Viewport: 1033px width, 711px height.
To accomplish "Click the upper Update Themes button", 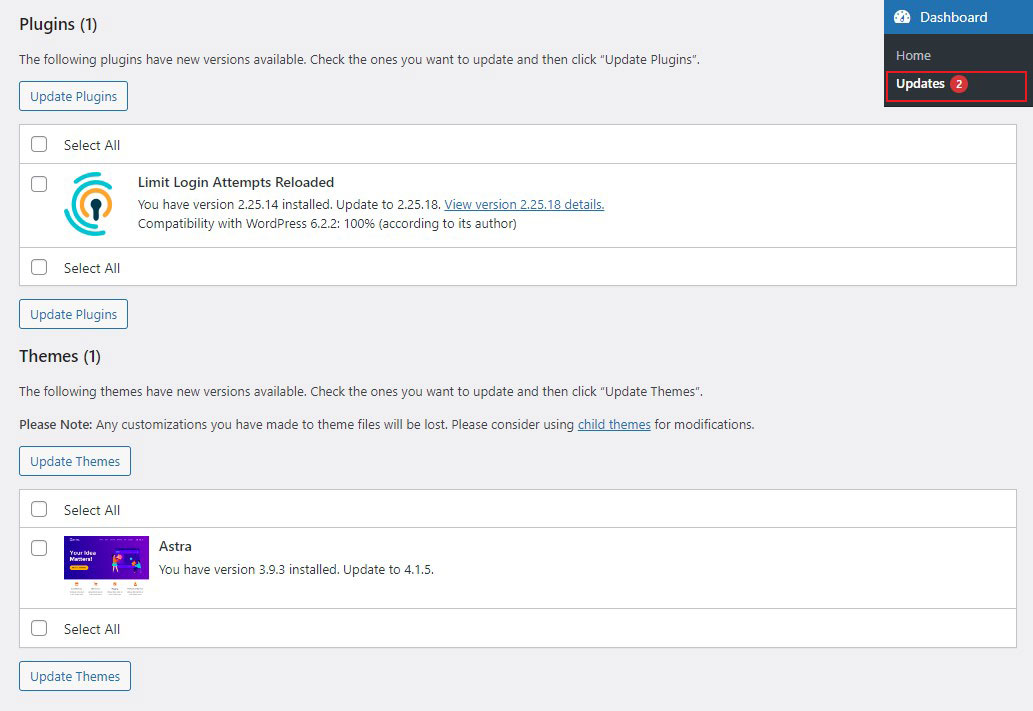I will tap(74, 461).
